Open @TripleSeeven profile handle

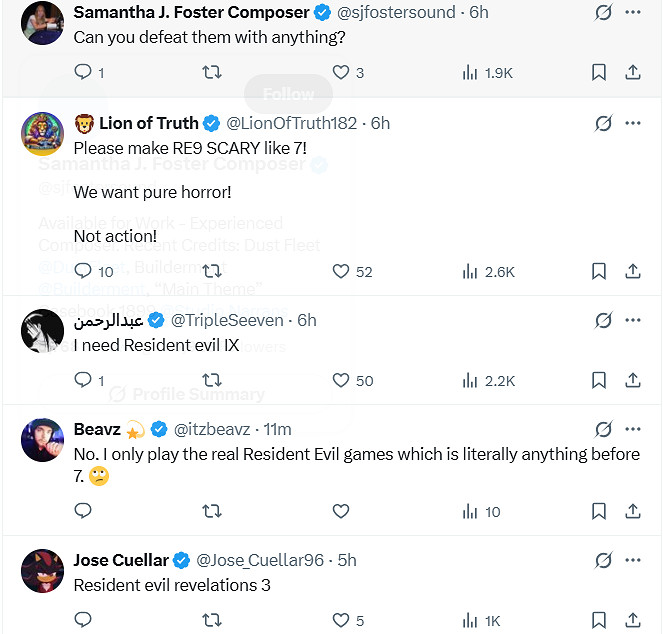[x=230, y=320]
